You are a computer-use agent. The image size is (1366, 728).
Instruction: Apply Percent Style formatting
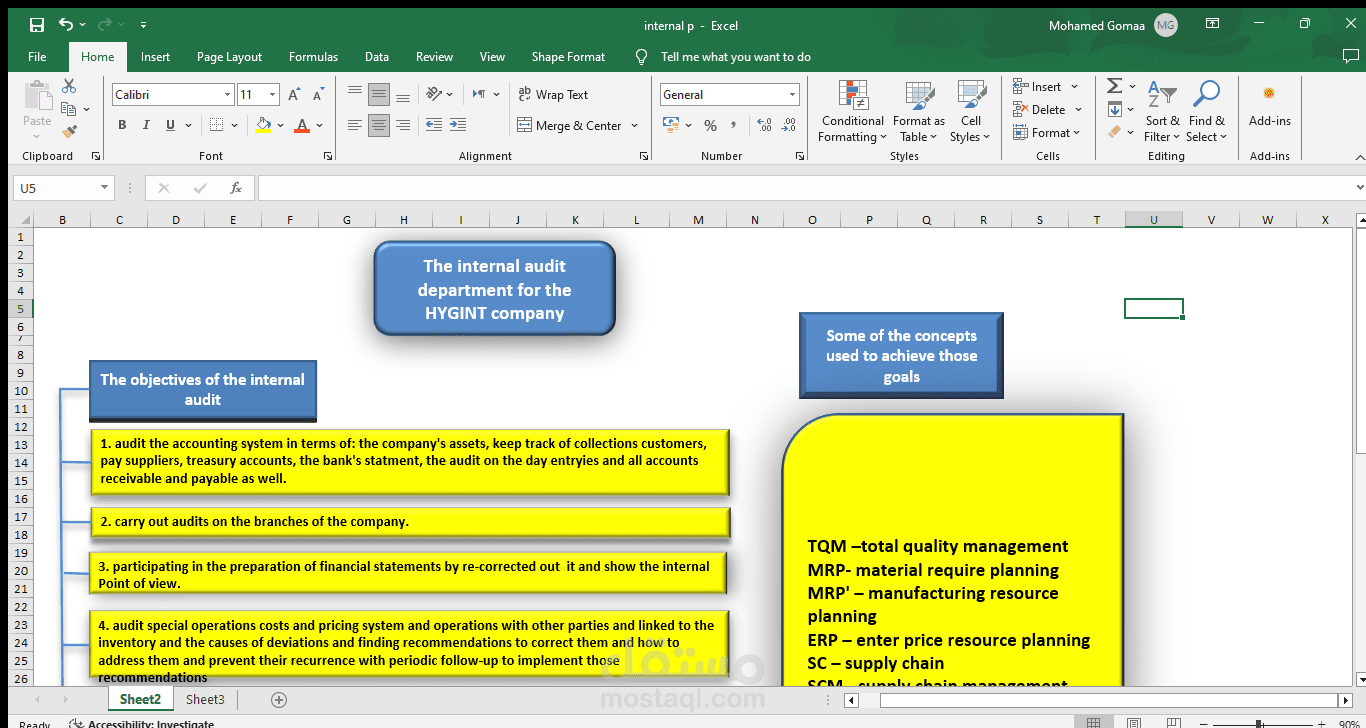coord(710,125)
